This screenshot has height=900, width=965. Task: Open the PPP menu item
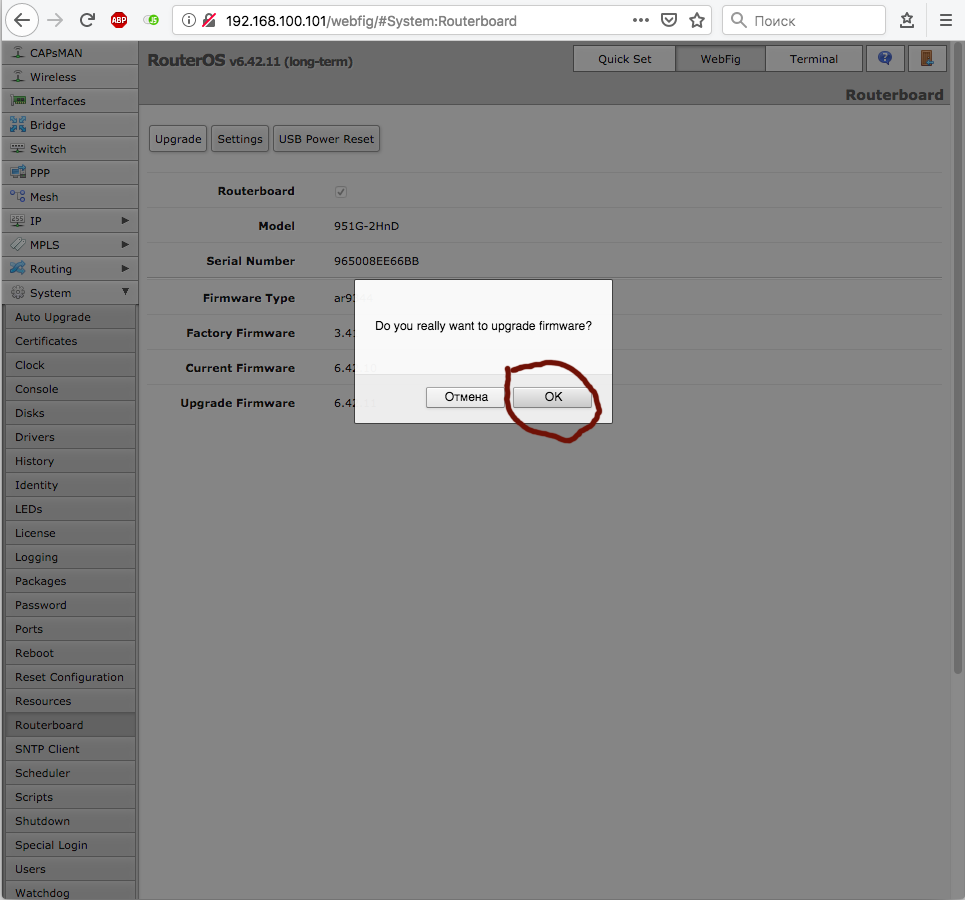(70, 173)
